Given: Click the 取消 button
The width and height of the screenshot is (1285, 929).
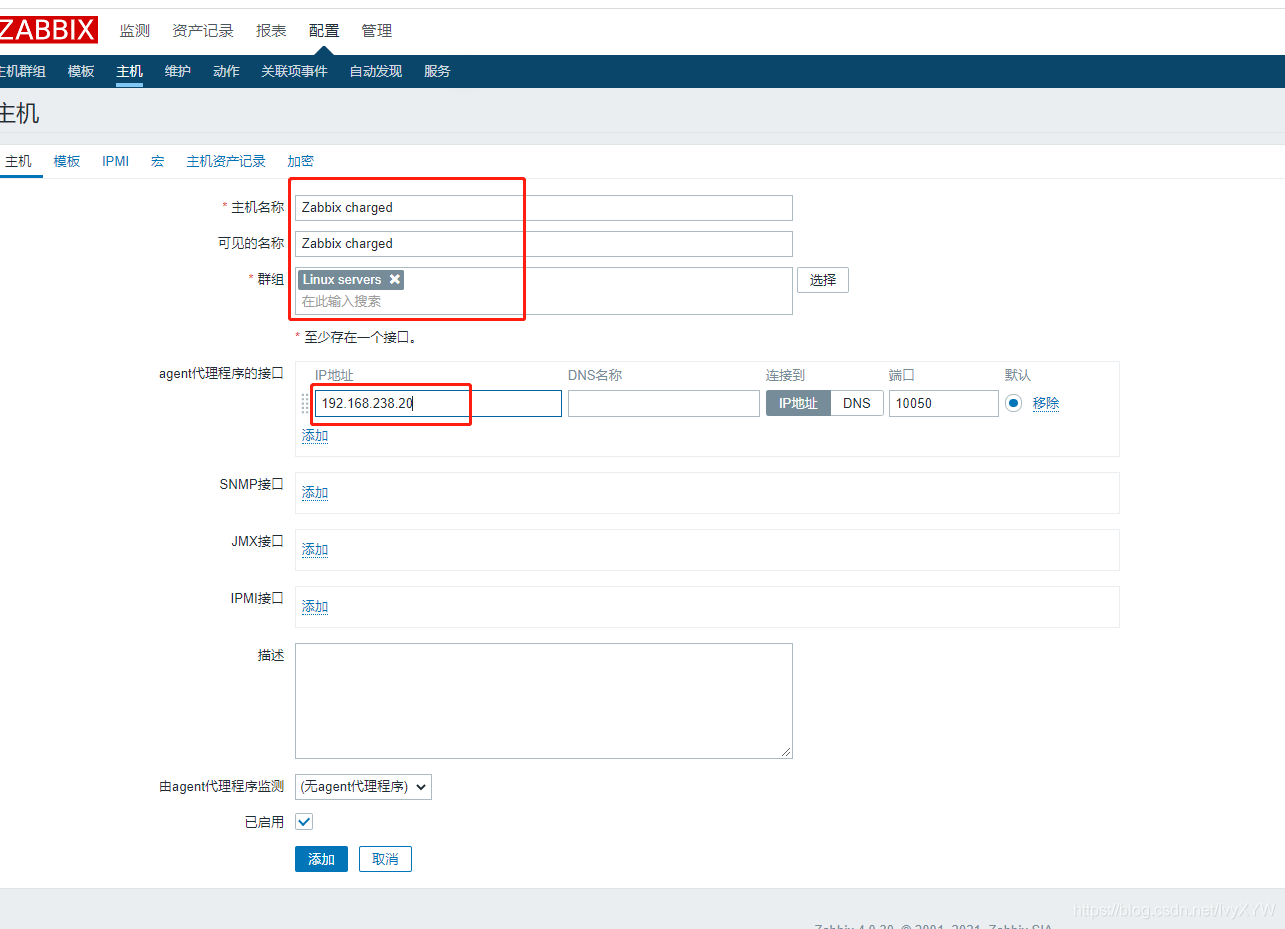Looking at the screenshot, I should tap(385, 859).
